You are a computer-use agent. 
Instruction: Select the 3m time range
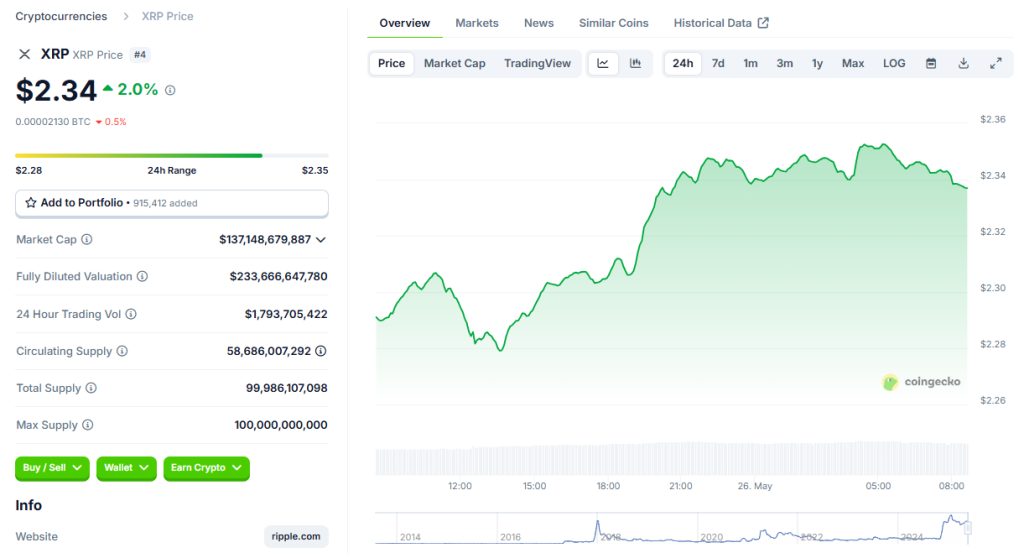(784, 63)
